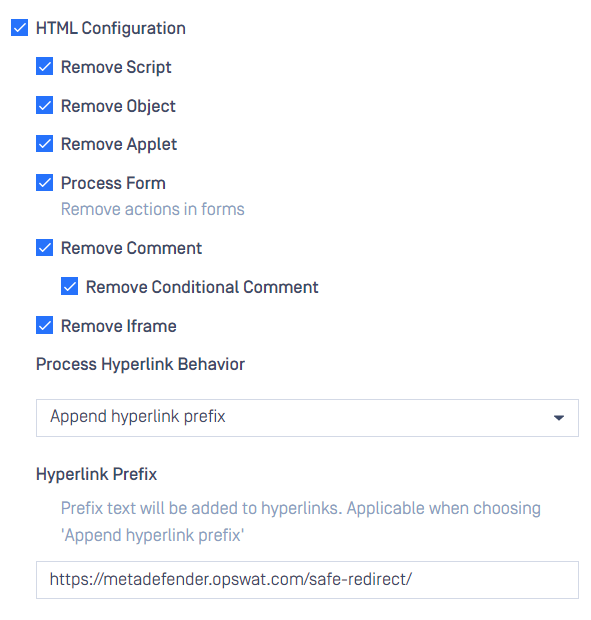
Task: Click the 'Remove actions in forms' hint text
Action: coord(153,209)
